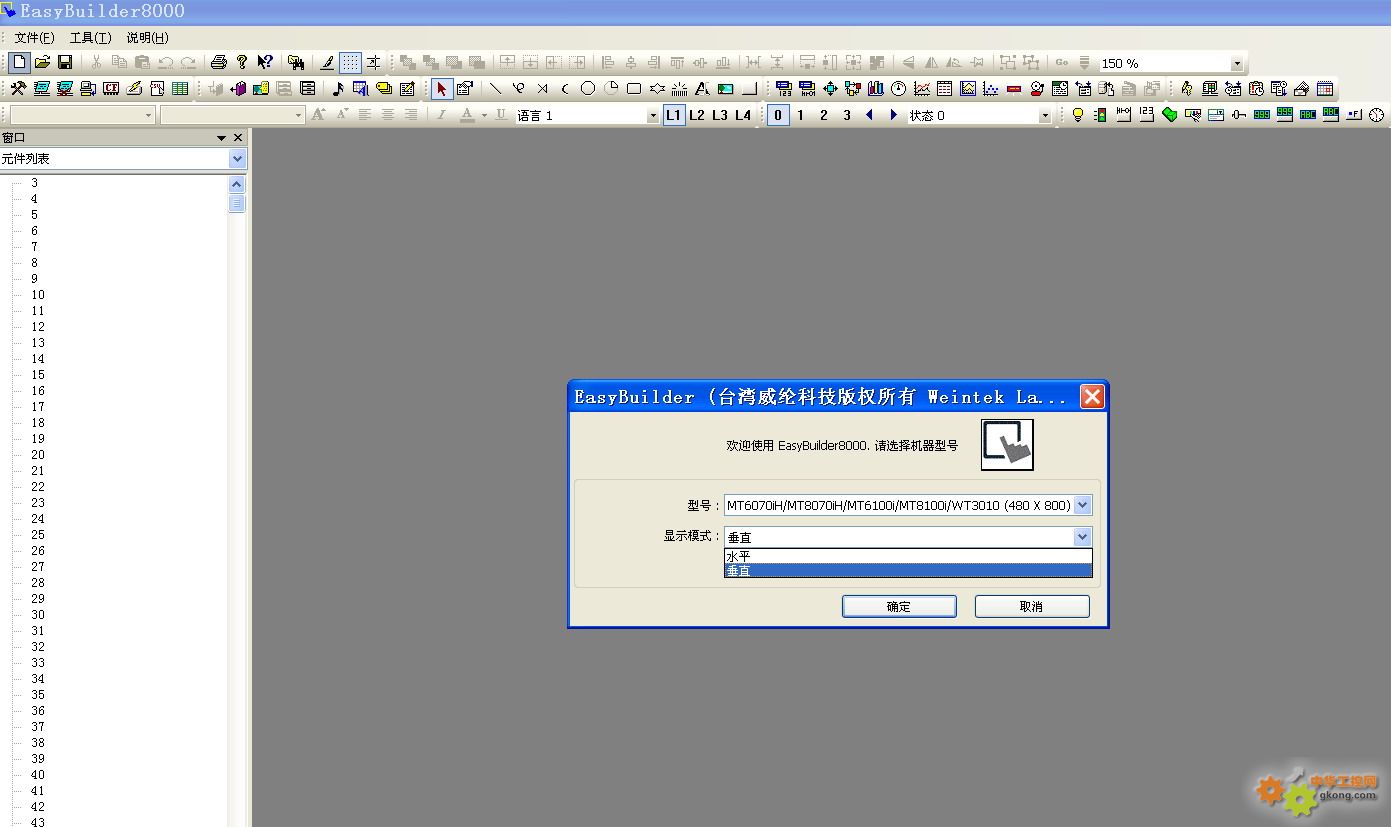Close the 窗口 side panel
Viewport: 1391px width, 827px height.
click(x=238, y=138)
